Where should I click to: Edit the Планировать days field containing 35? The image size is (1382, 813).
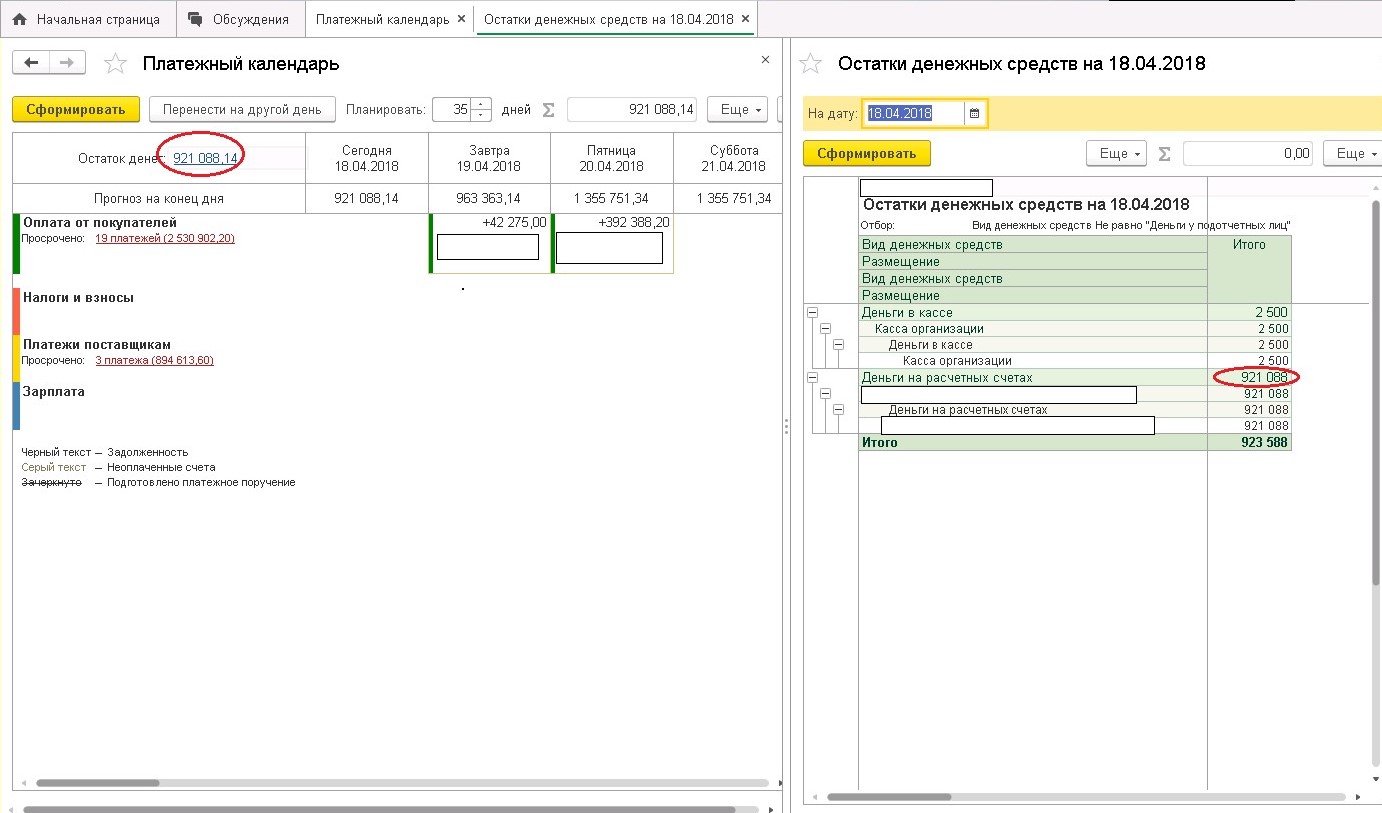[x=451, y=109]
